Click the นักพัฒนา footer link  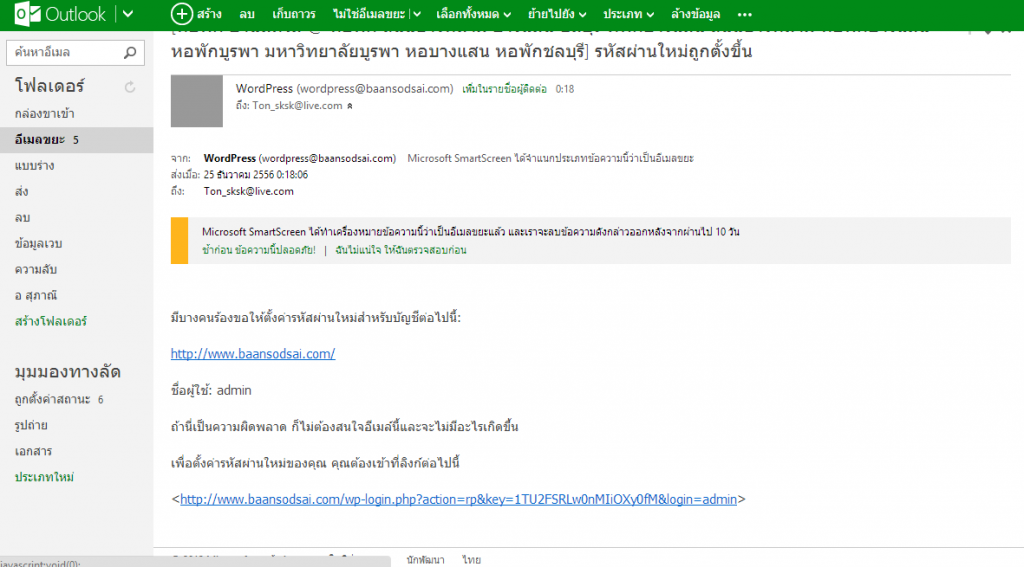pyautogui.click(x=425, y=560)
